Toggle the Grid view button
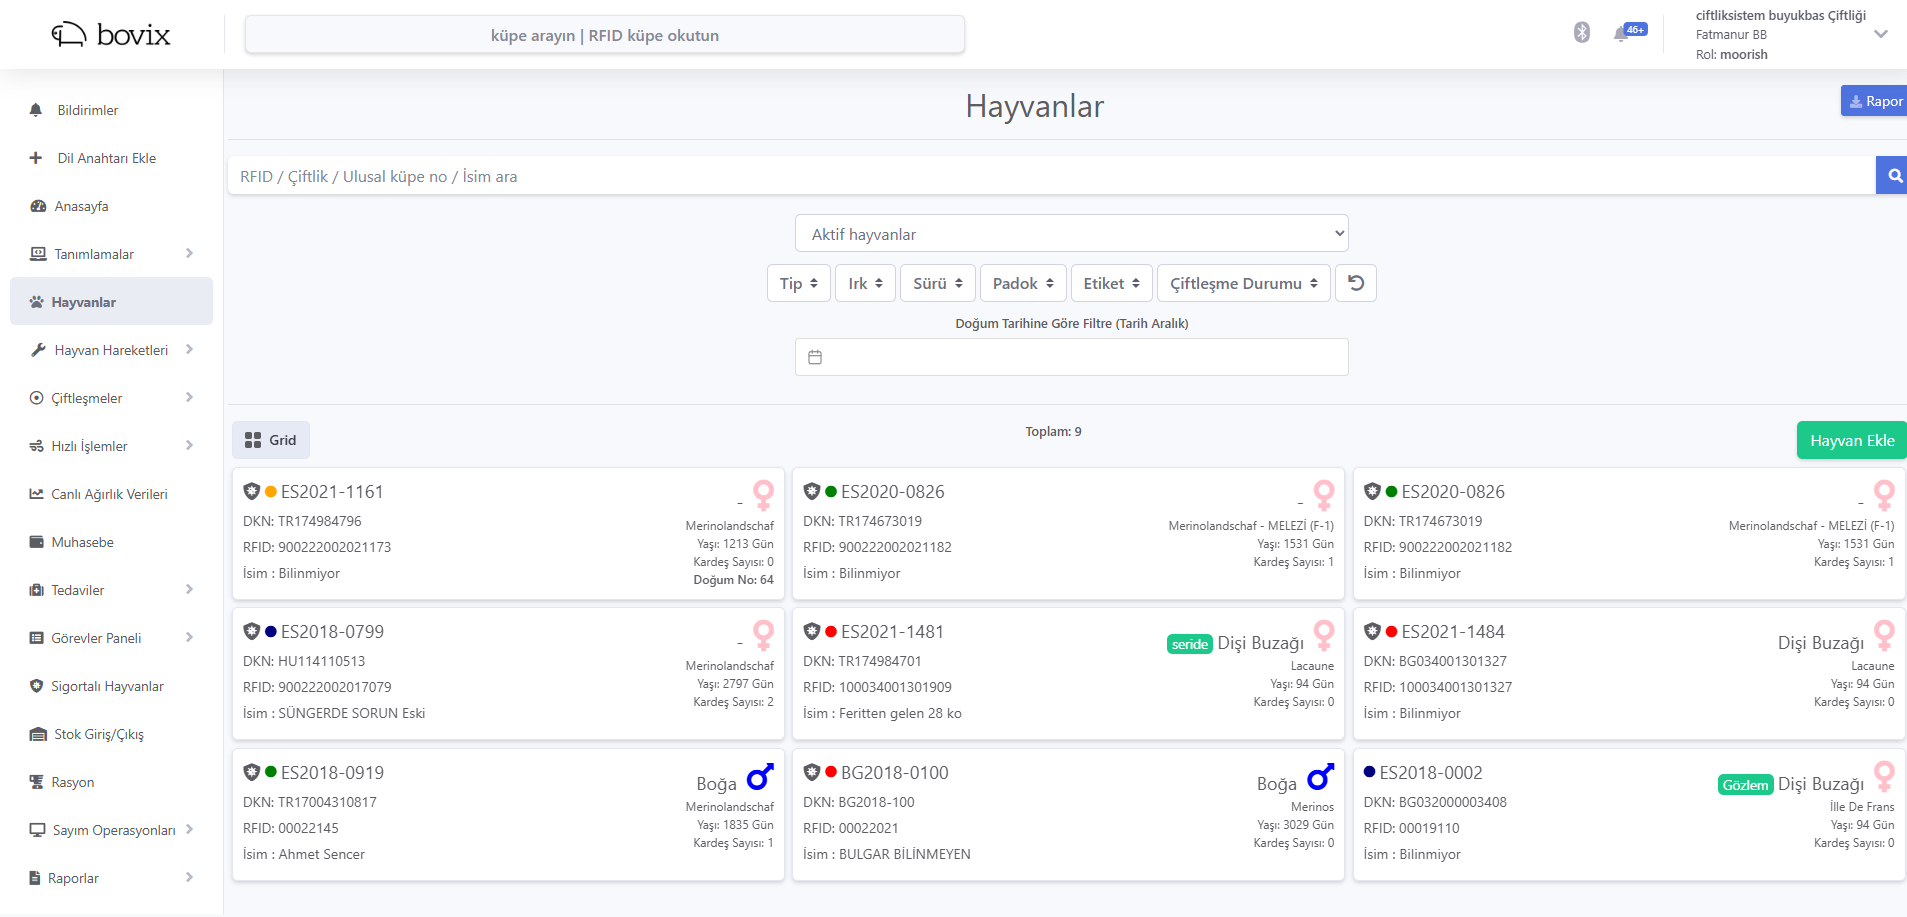The width and height of the screenshot is (1907, 917). [271, 440]
